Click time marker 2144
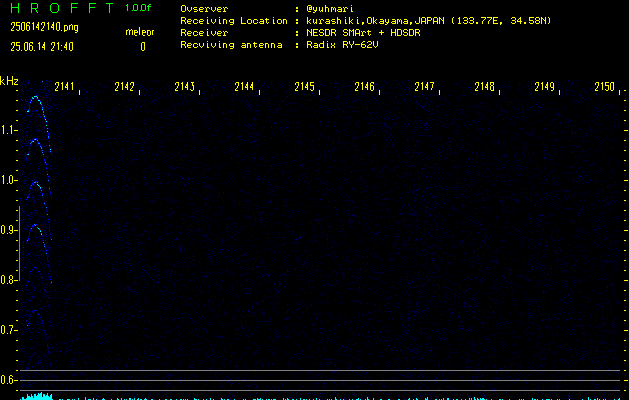The width and height of the screenshot is (629, 400). click(x=244, y=87)
